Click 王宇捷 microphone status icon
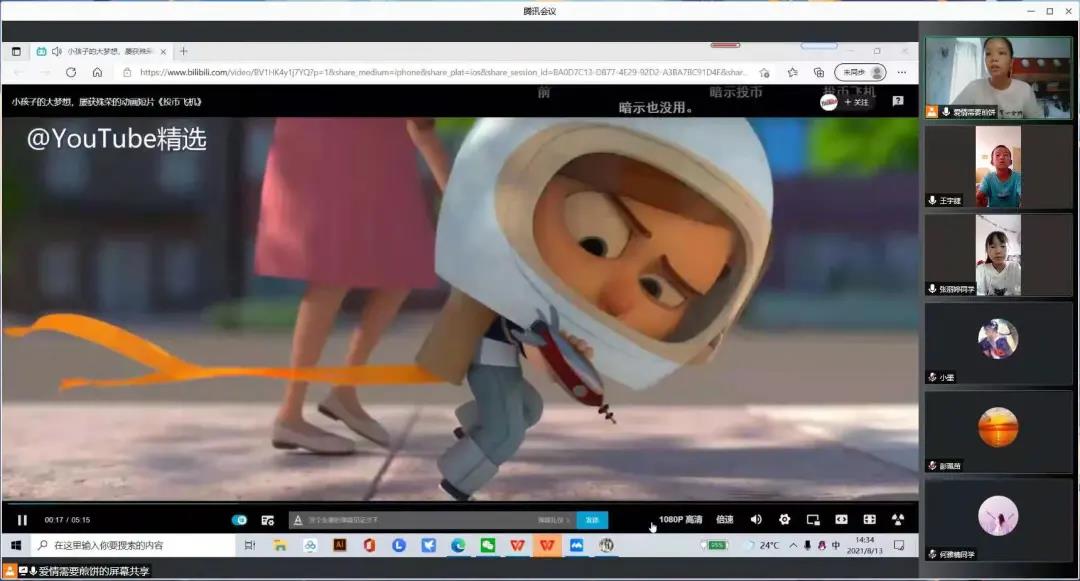Screen dimensions: 1080x581 coord(932,200)
